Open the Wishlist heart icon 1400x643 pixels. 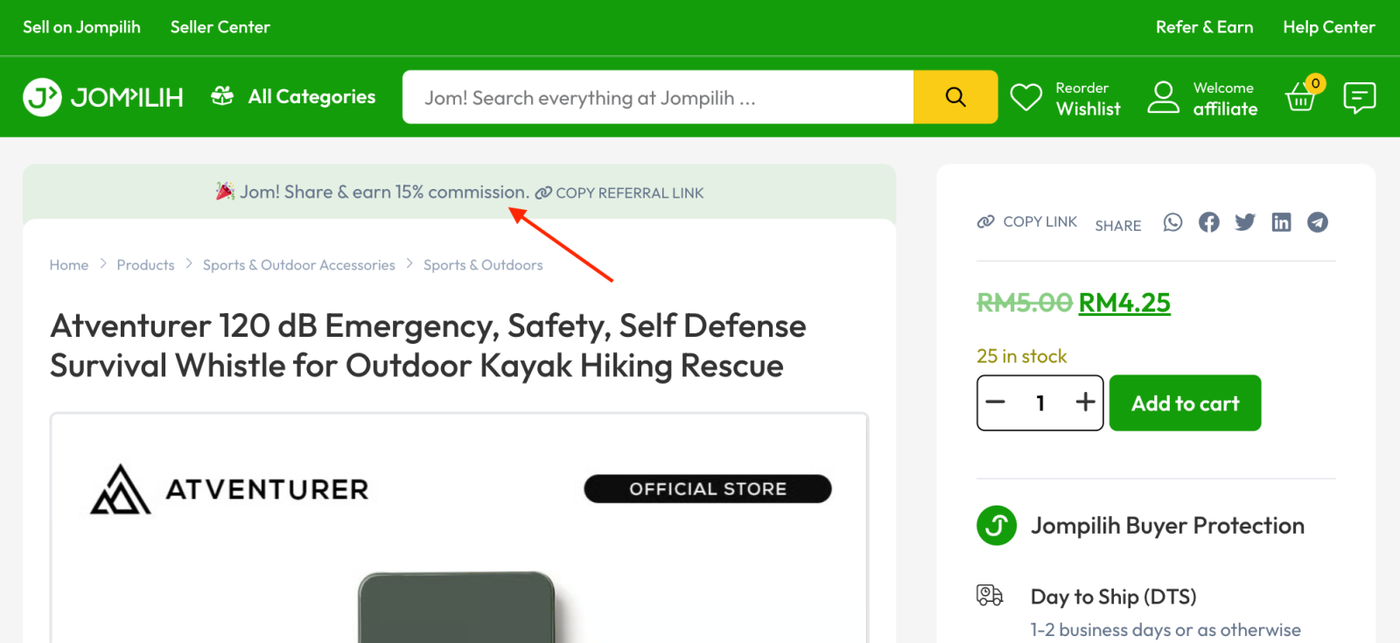[1026, 97]
